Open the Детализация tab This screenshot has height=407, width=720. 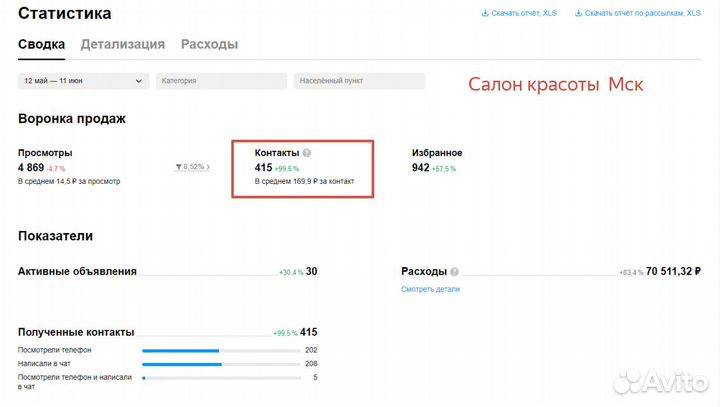pos(123,45)
